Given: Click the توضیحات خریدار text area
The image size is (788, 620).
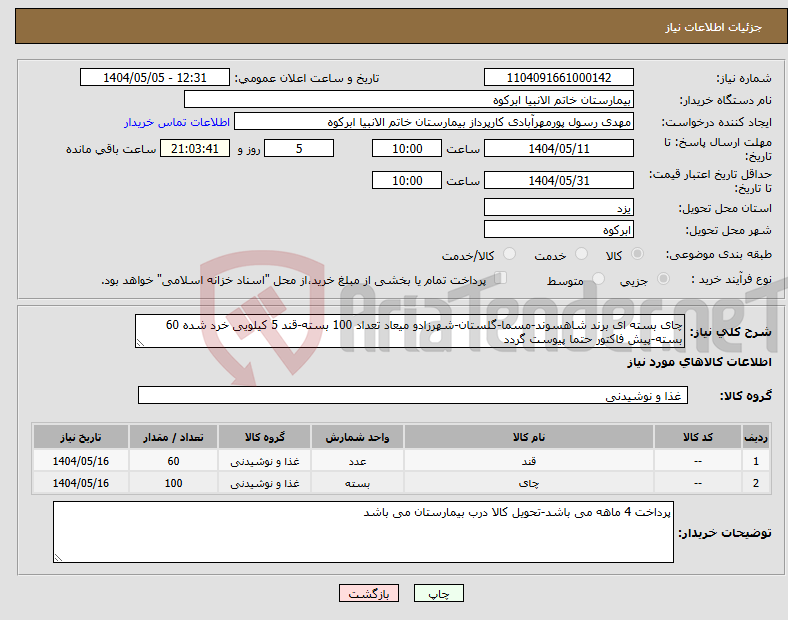Looking at the screenshot, I should pos(362,532).
